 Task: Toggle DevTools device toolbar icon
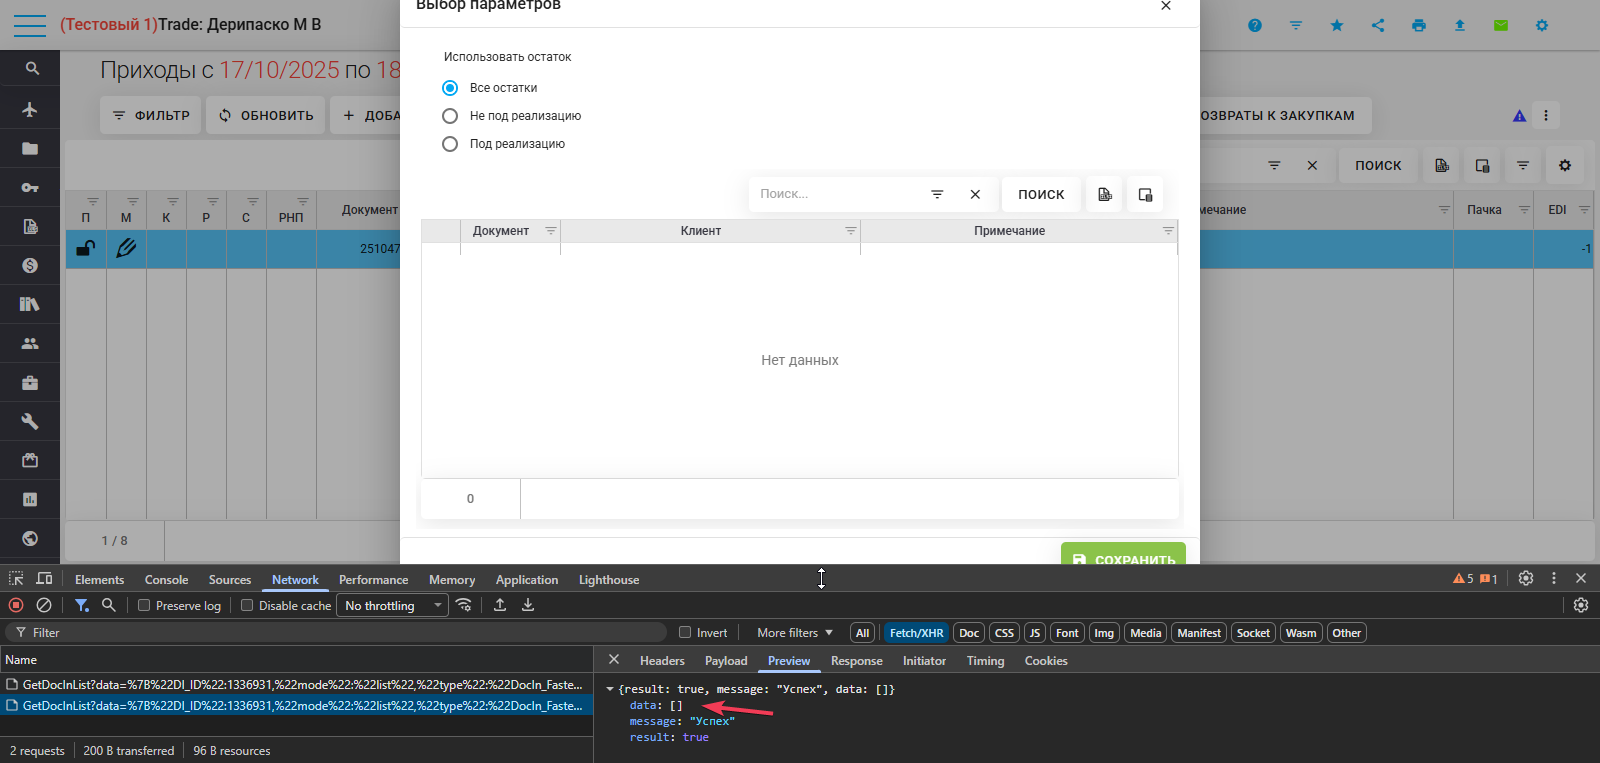[44, 578]
